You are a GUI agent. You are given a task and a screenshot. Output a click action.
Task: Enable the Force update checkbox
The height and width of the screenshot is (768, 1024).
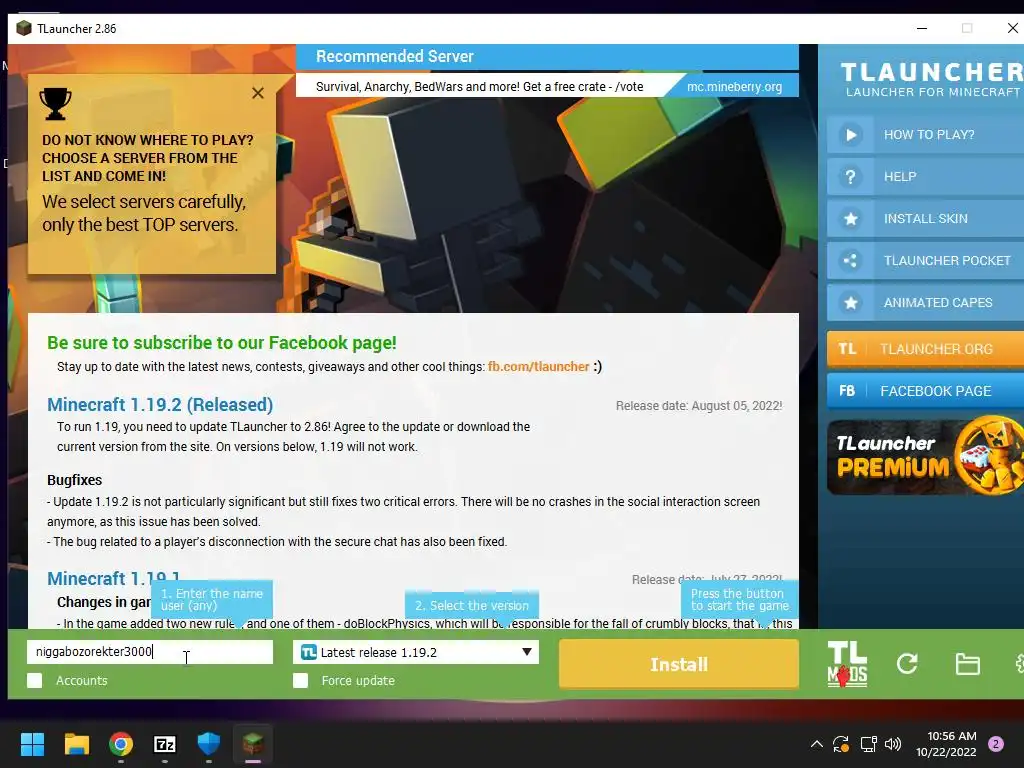[x=300, y=680]
